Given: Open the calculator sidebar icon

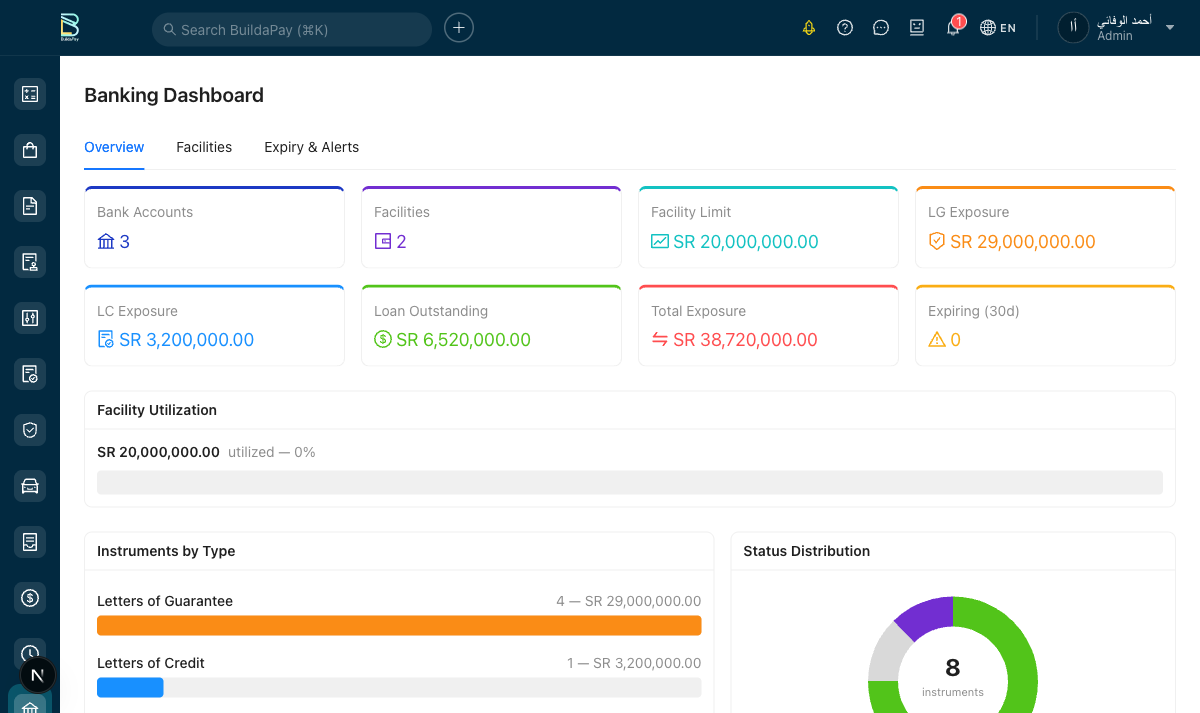Looking at the screenshot, I should (x=30, y=94).
